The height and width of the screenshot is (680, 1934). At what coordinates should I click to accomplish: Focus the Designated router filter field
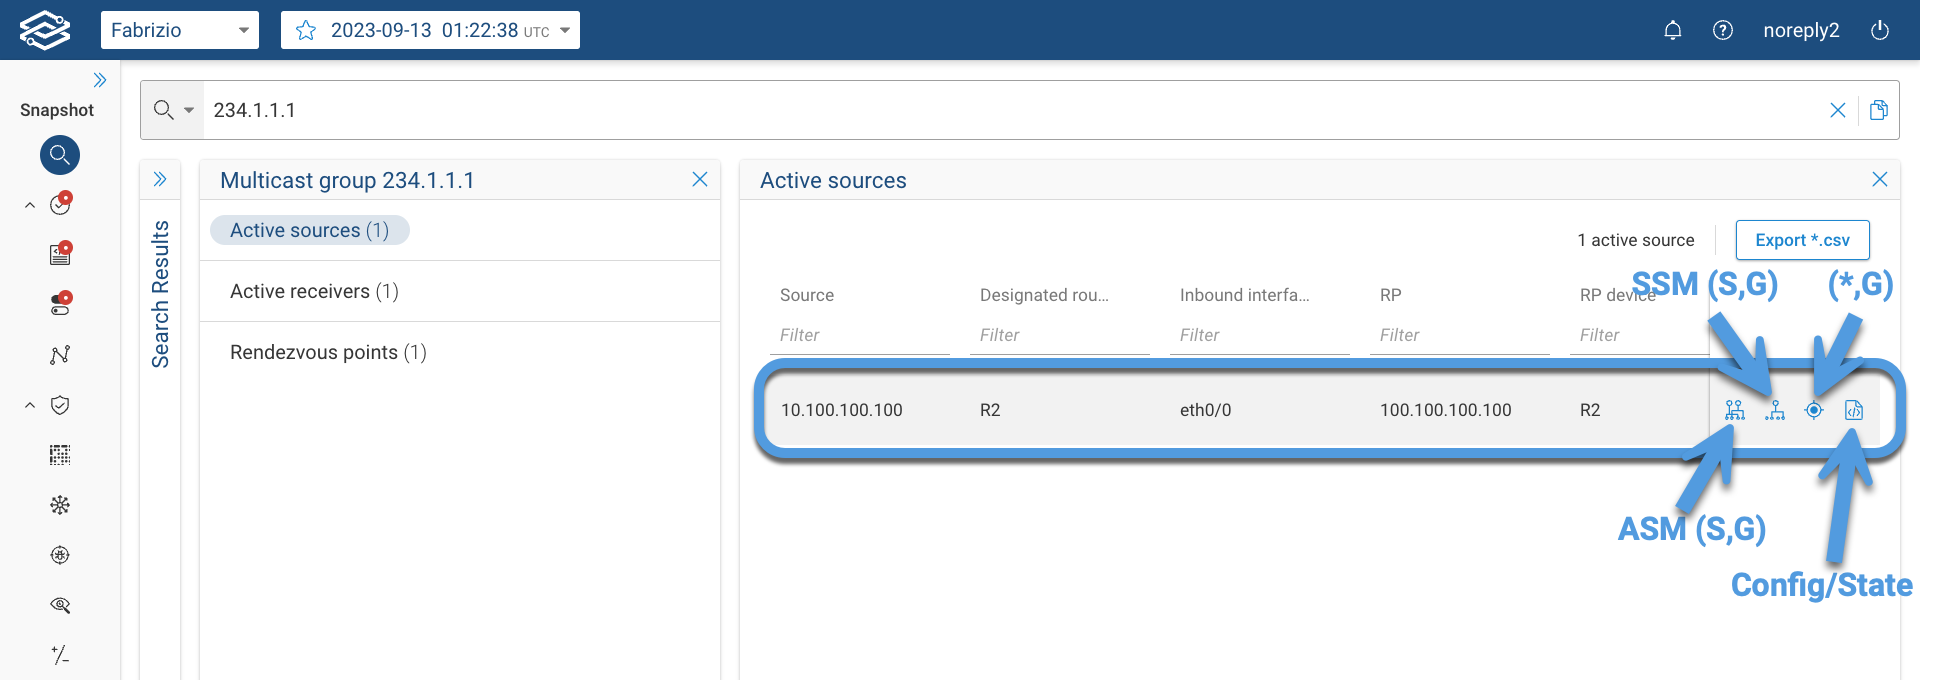tap(1060, 335)
